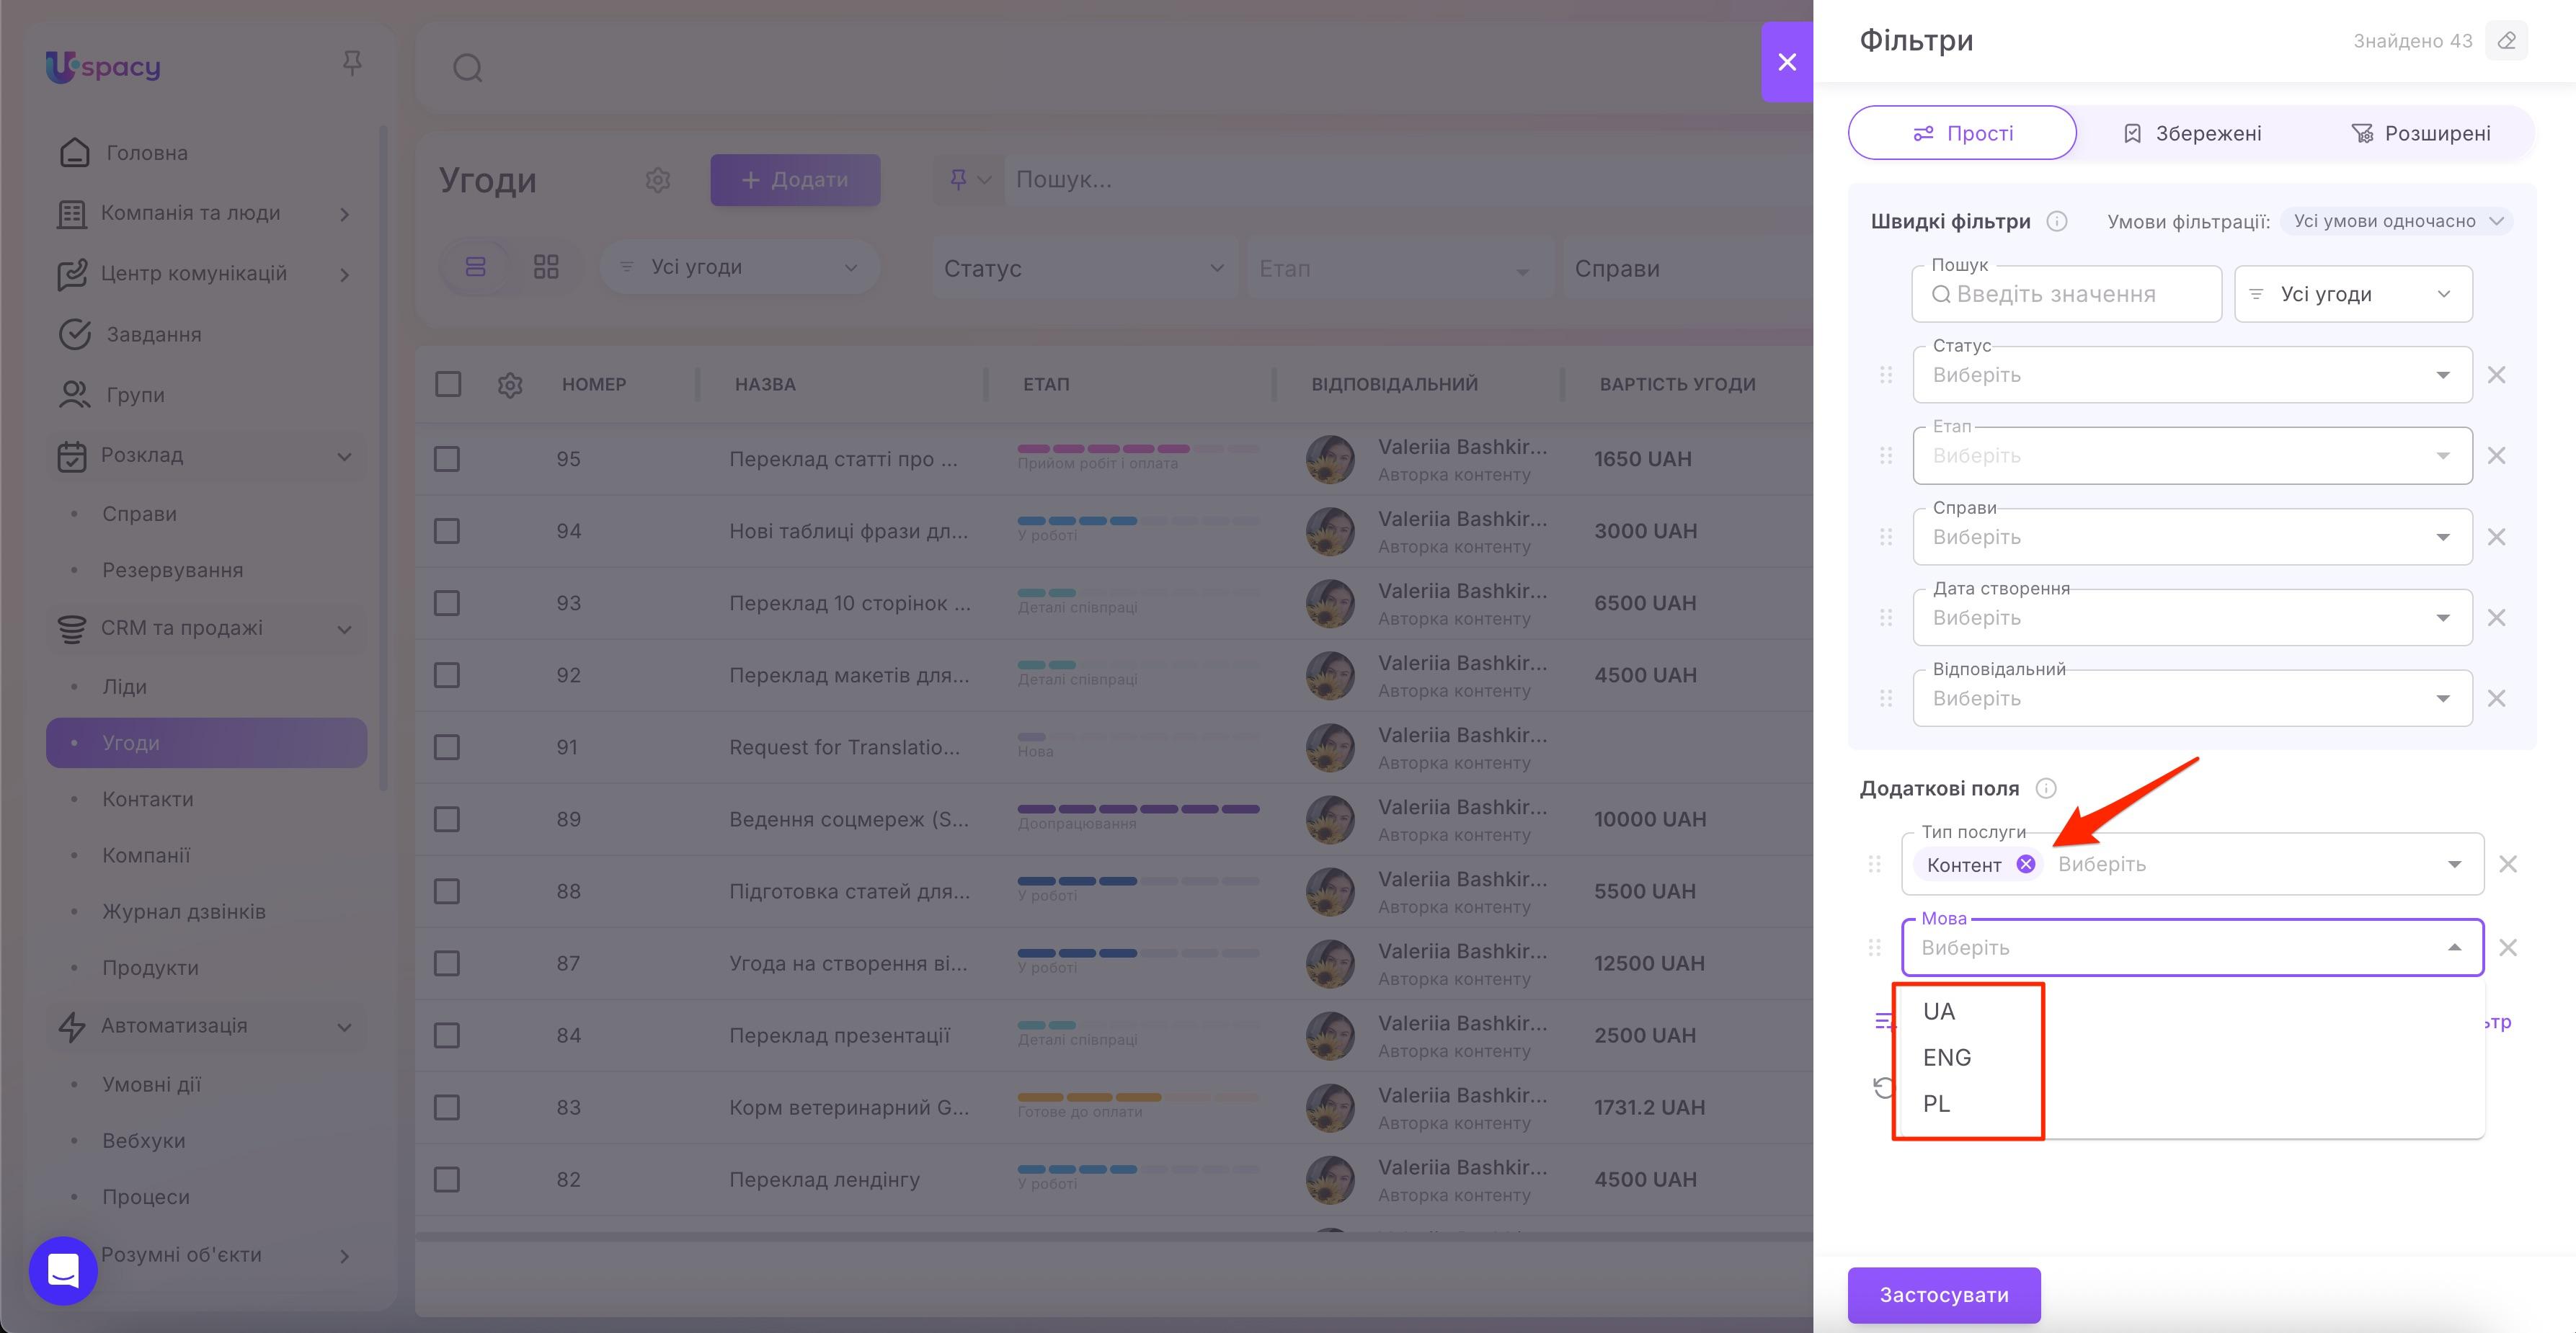Remove the Контент chip from Тип послуги

[2025, 864]
